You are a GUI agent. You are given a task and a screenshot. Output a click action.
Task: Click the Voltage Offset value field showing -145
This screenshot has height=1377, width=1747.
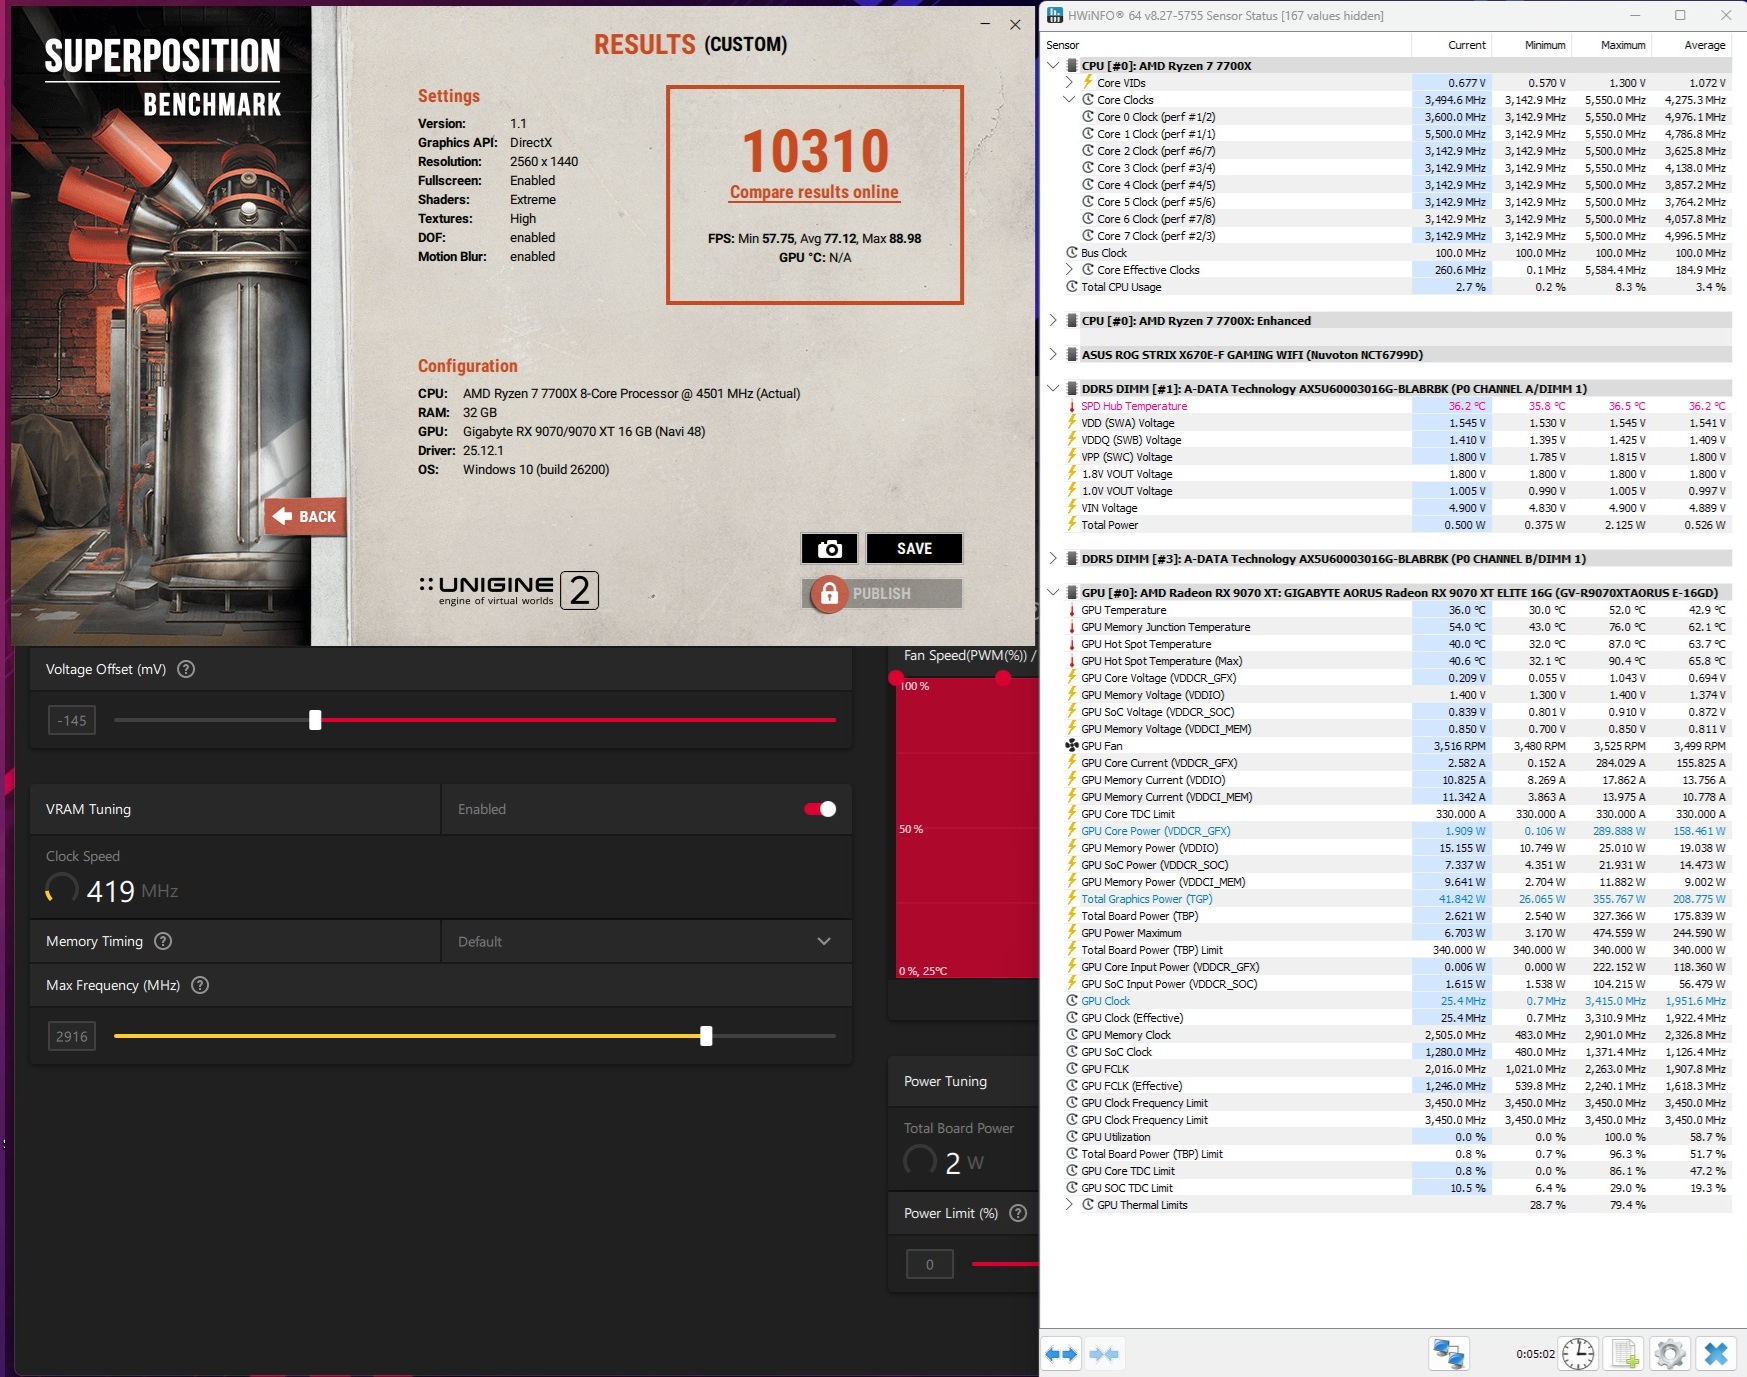pos(72,720)
